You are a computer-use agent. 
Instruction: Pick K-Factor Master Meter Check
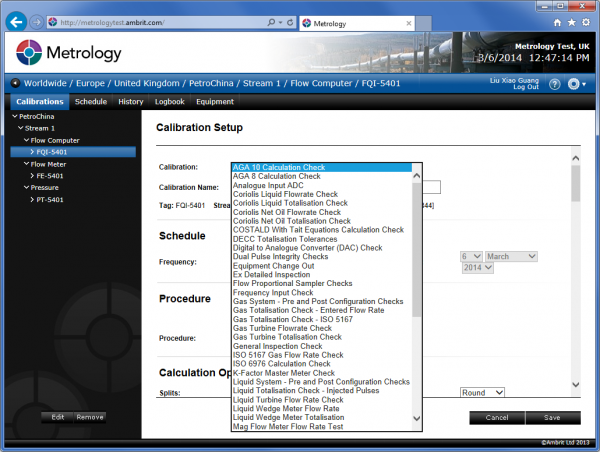click(x=322, y=373)
